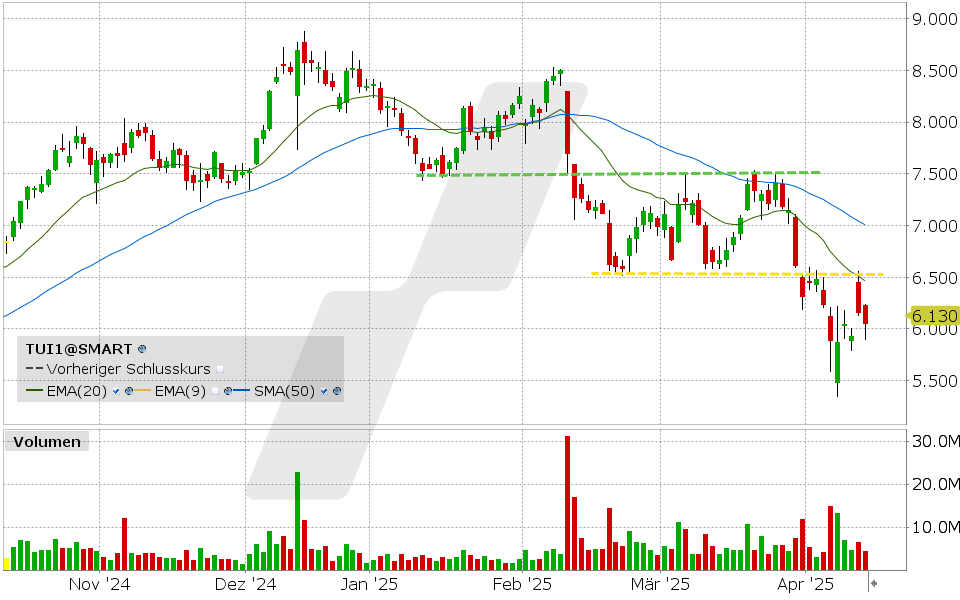Click the SMA(50) legend label
960x600 pixels.
[284, 391]
